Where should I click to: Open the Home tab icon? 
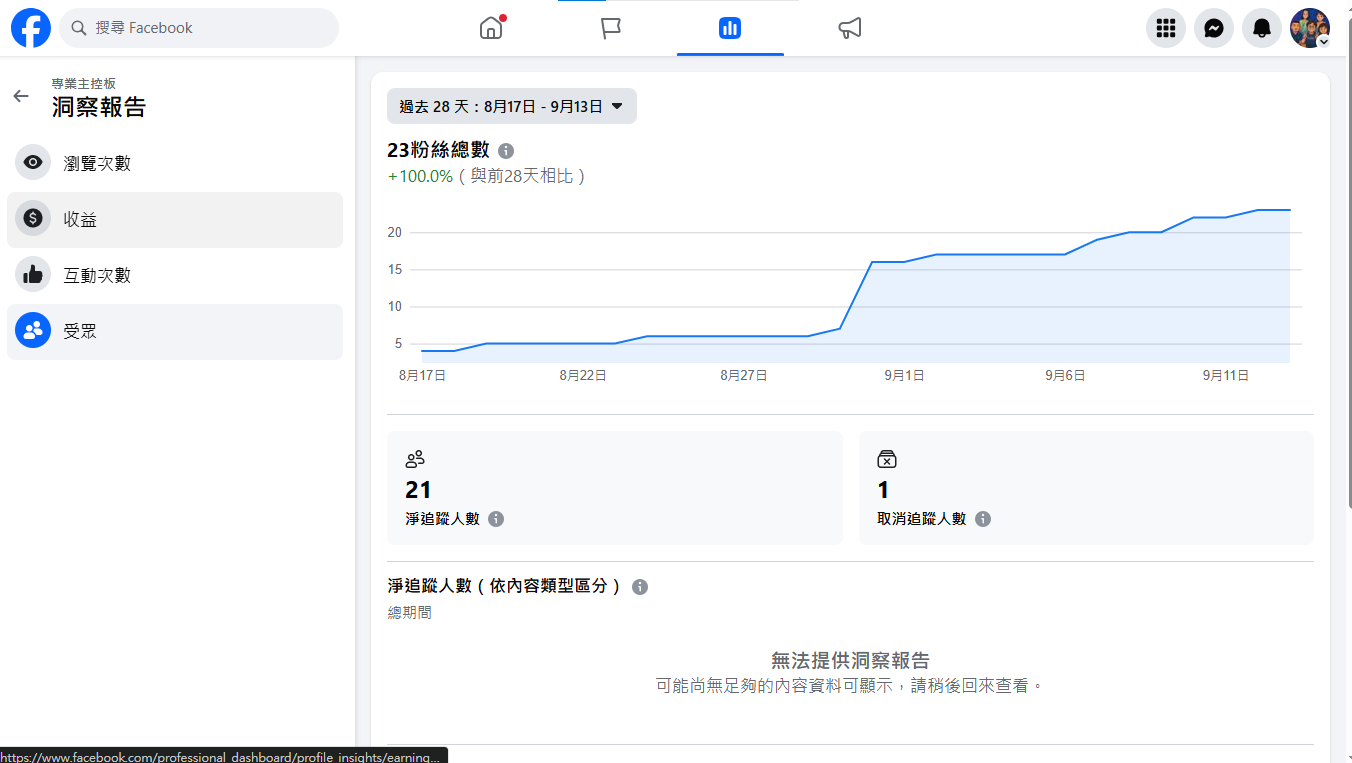click(491, 28)
